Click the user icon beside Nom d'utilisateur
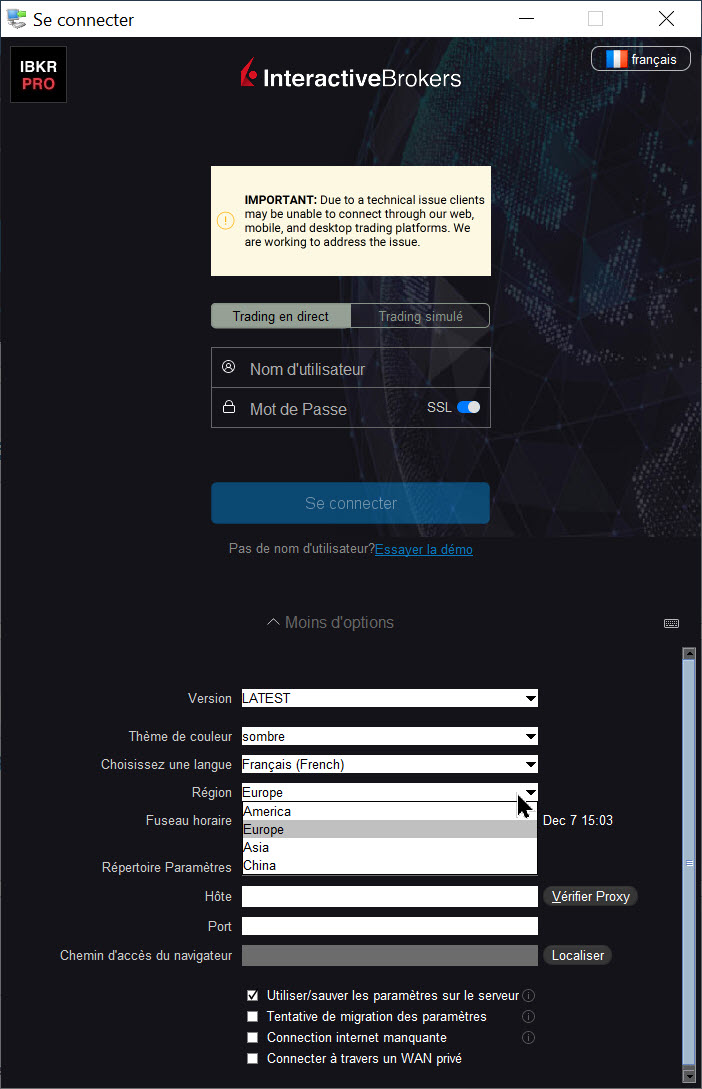Image resolution: width=702 pixels, height=1089 pixels. 228,367
